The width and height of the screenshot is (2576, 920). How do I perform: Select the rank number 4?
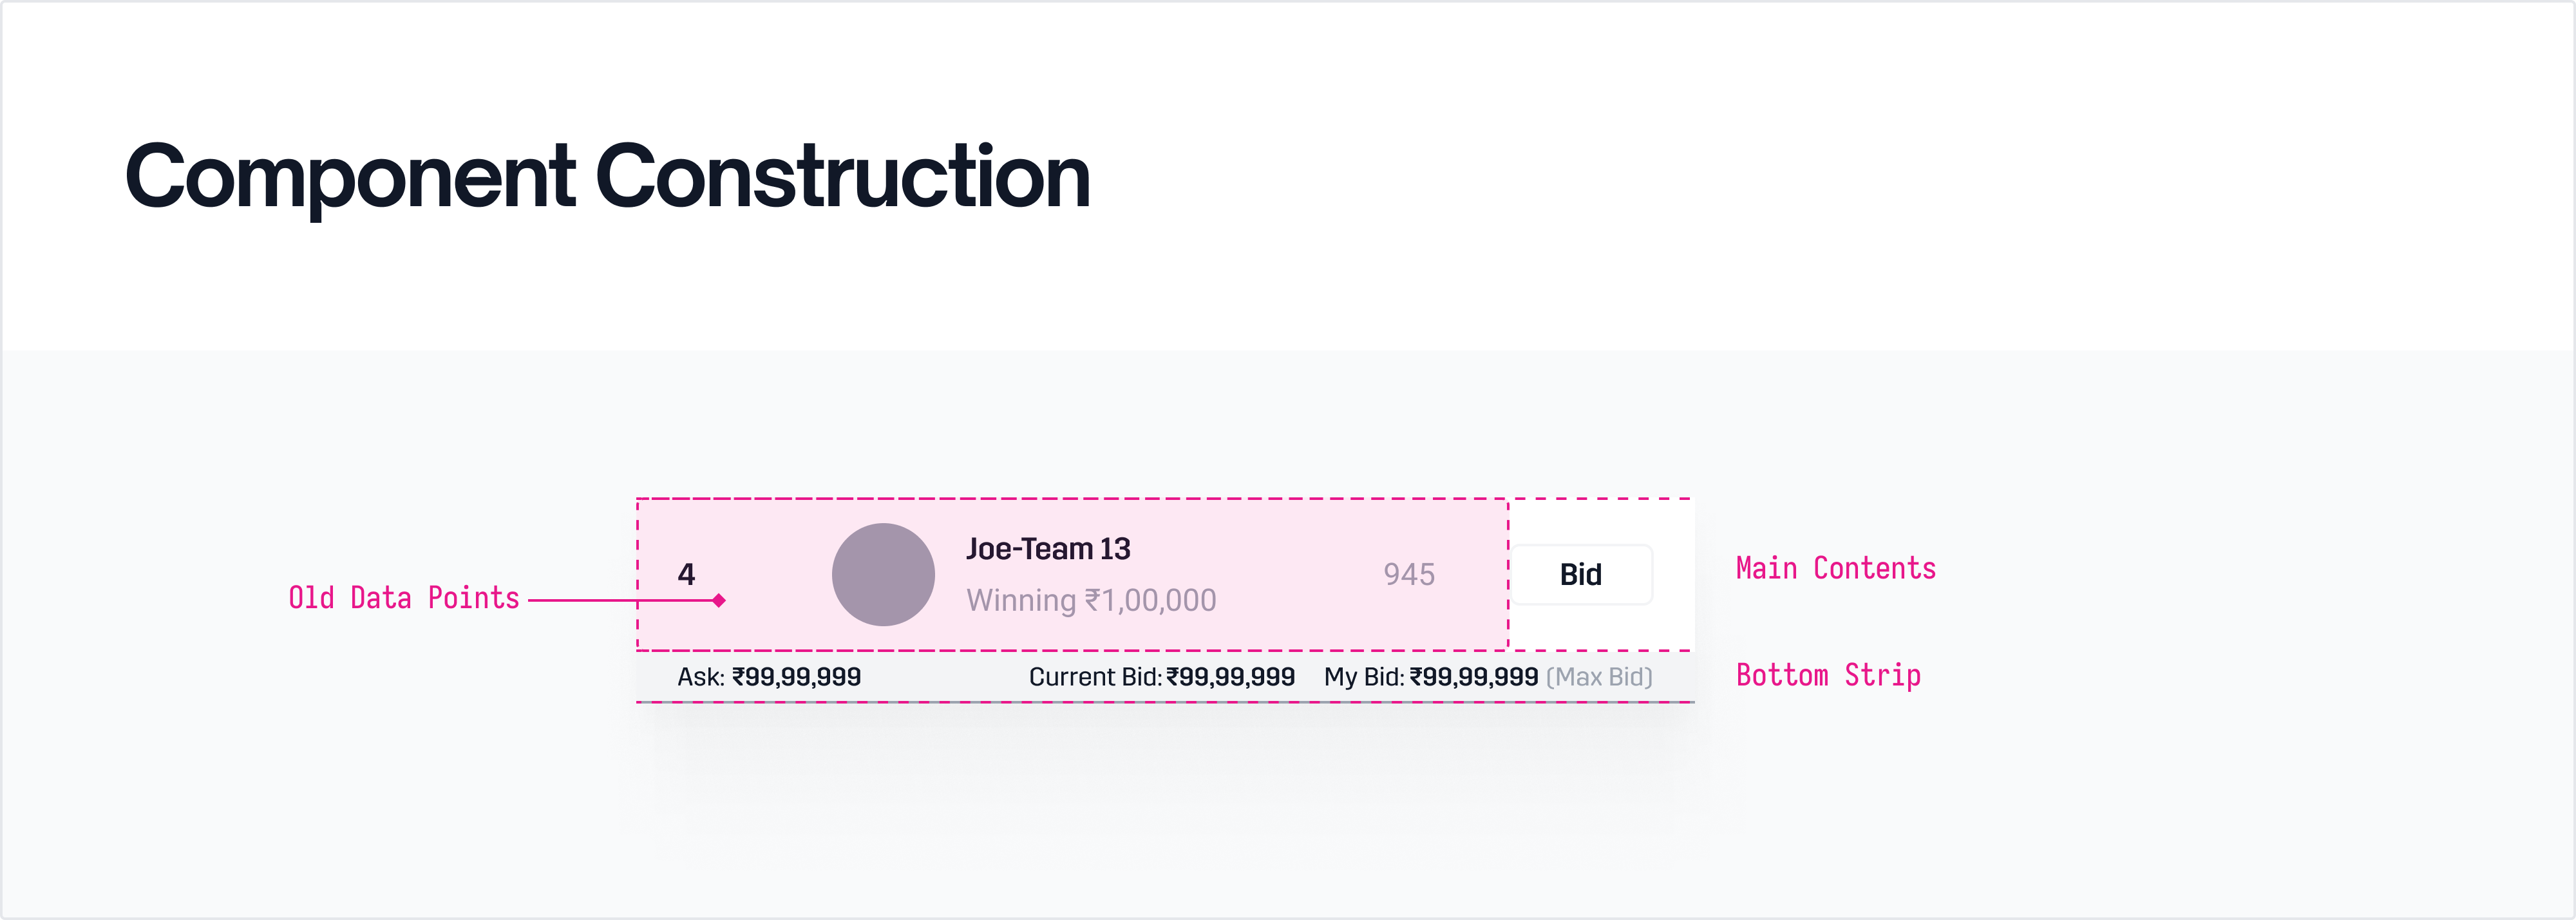pos(686,574)
